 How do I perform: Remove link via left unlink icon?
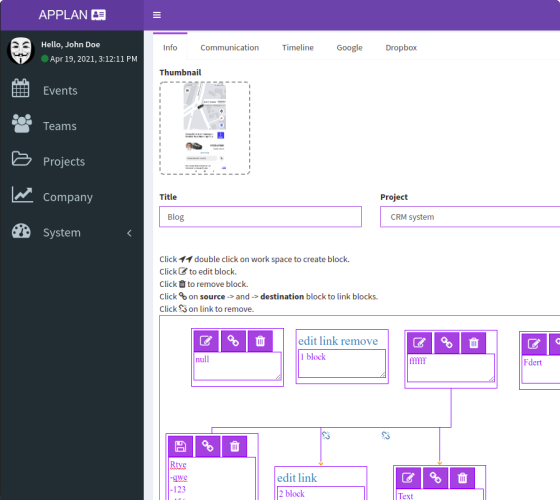[326, 435]
